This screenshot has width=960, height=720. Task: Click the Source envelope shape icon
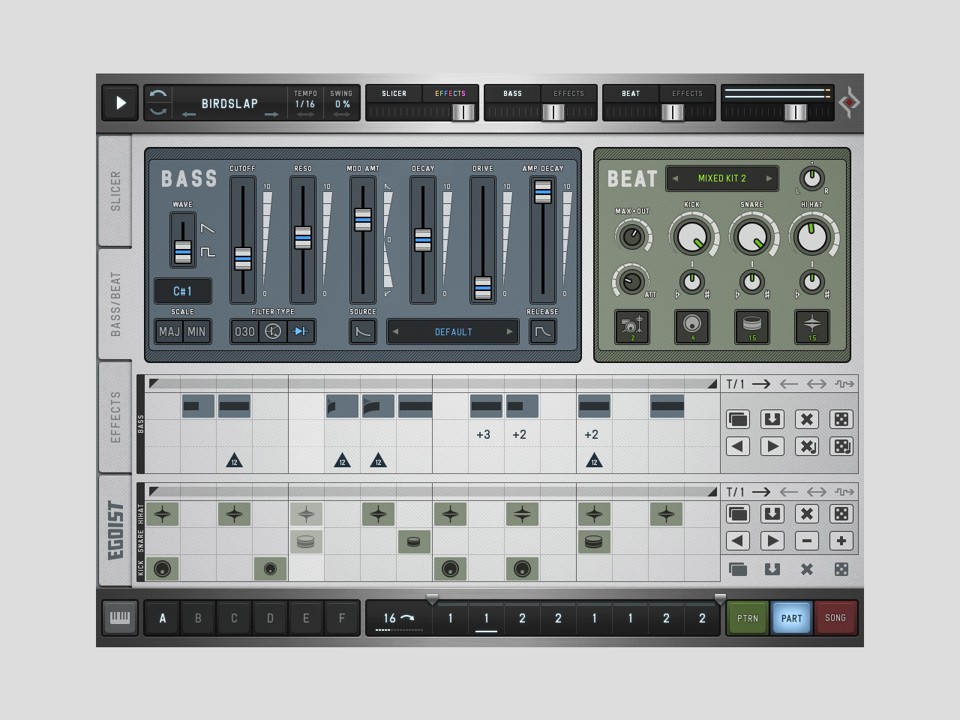point(362,332)
